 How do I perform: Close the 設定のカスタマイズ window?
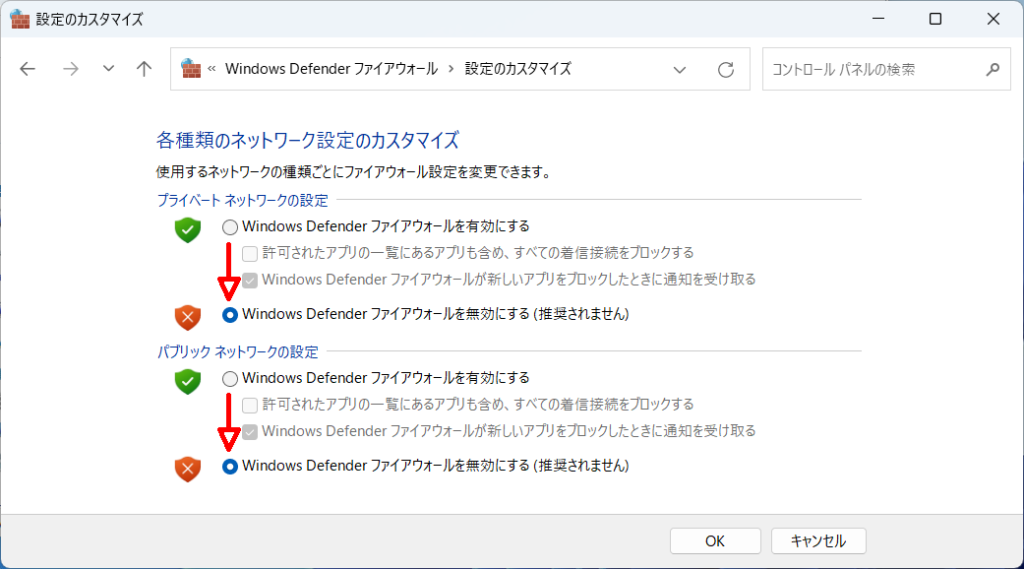click(993, 19)
